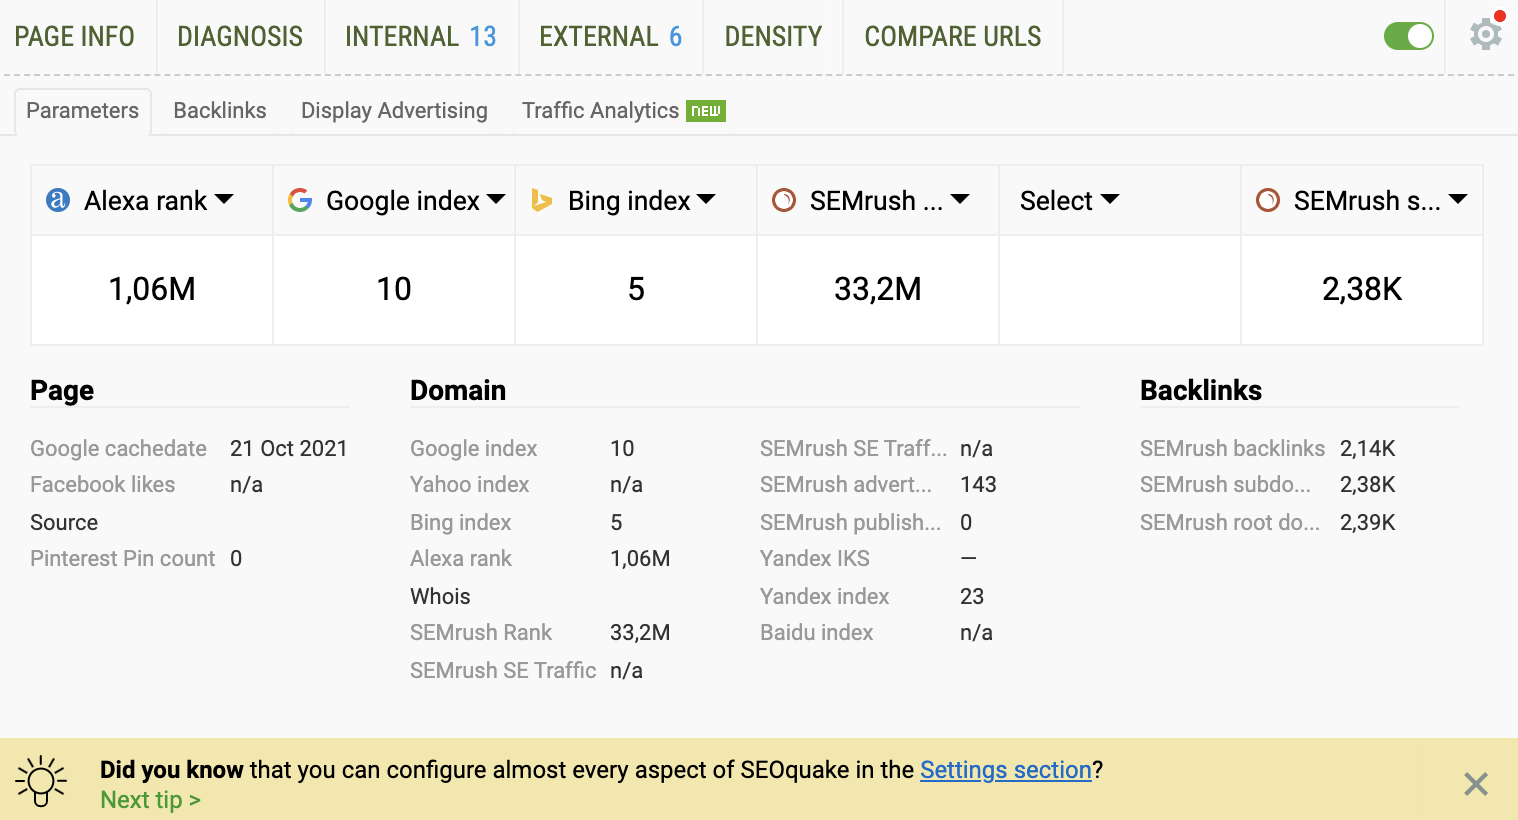The height and width of the screenshot is (820, 1518).
Task: Click the Yandex index label
Action: (824, 596)
